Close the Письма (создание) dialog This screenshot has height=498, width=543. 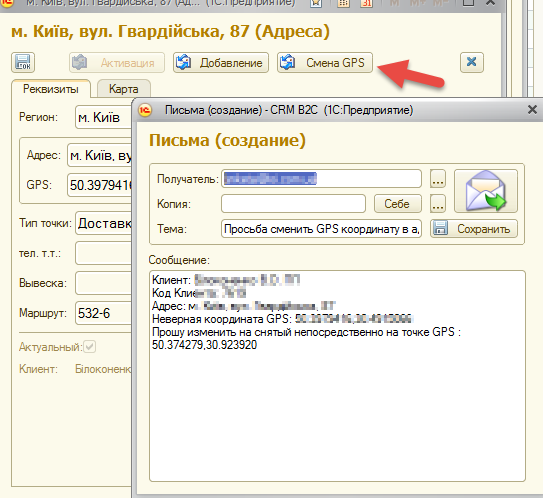532,110
